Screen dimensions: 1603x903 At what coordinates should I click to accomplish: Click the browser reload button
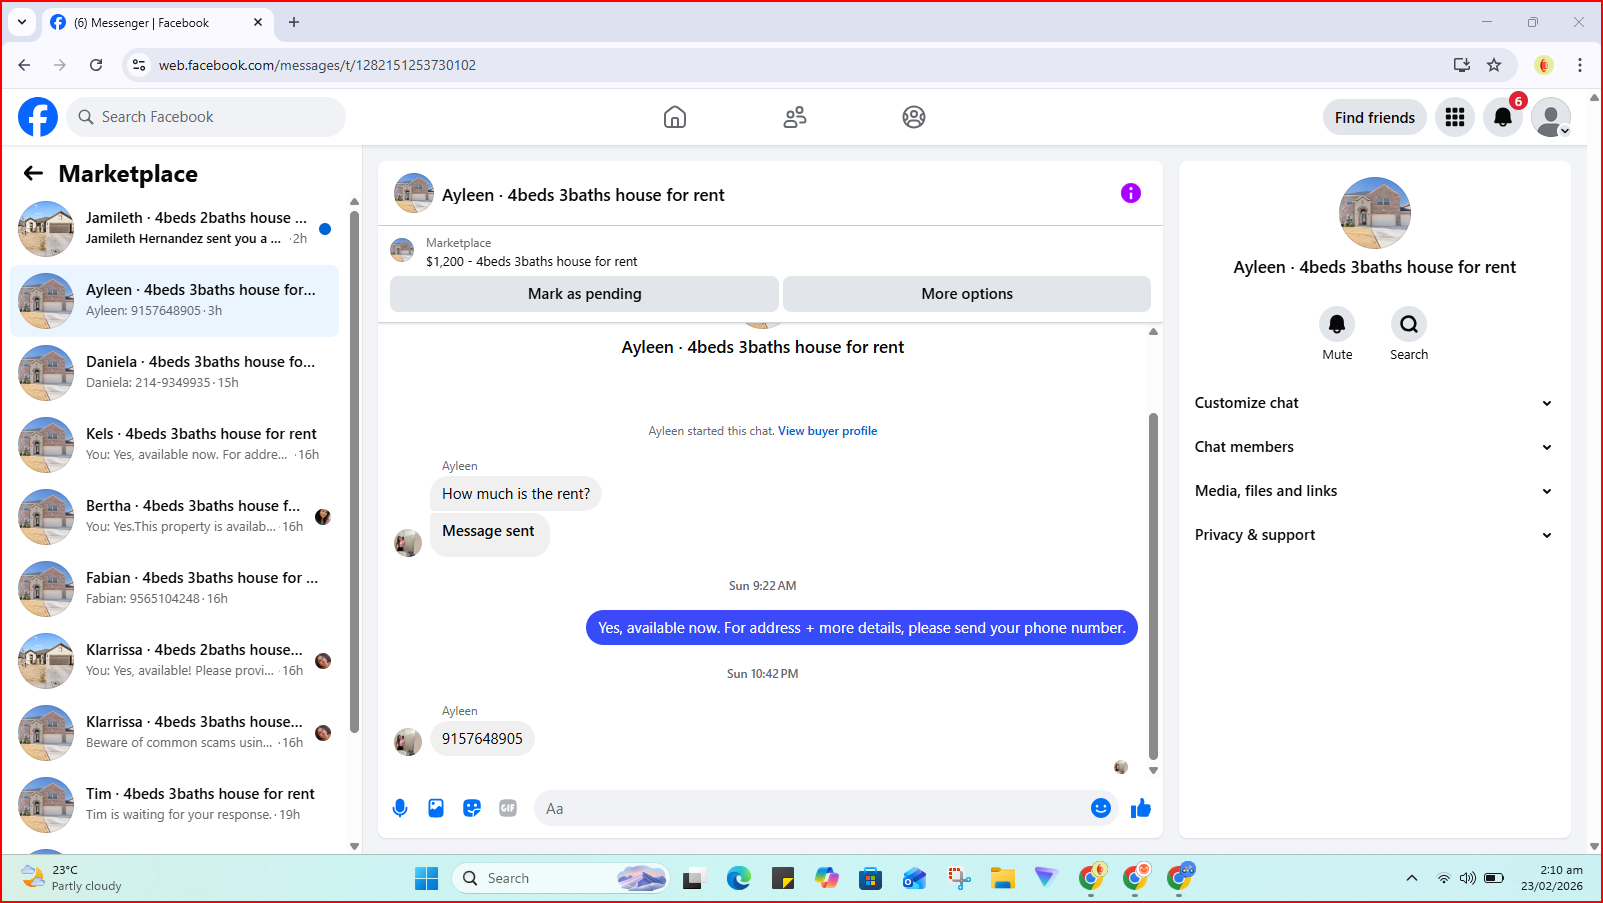click(x=96, y=65)
